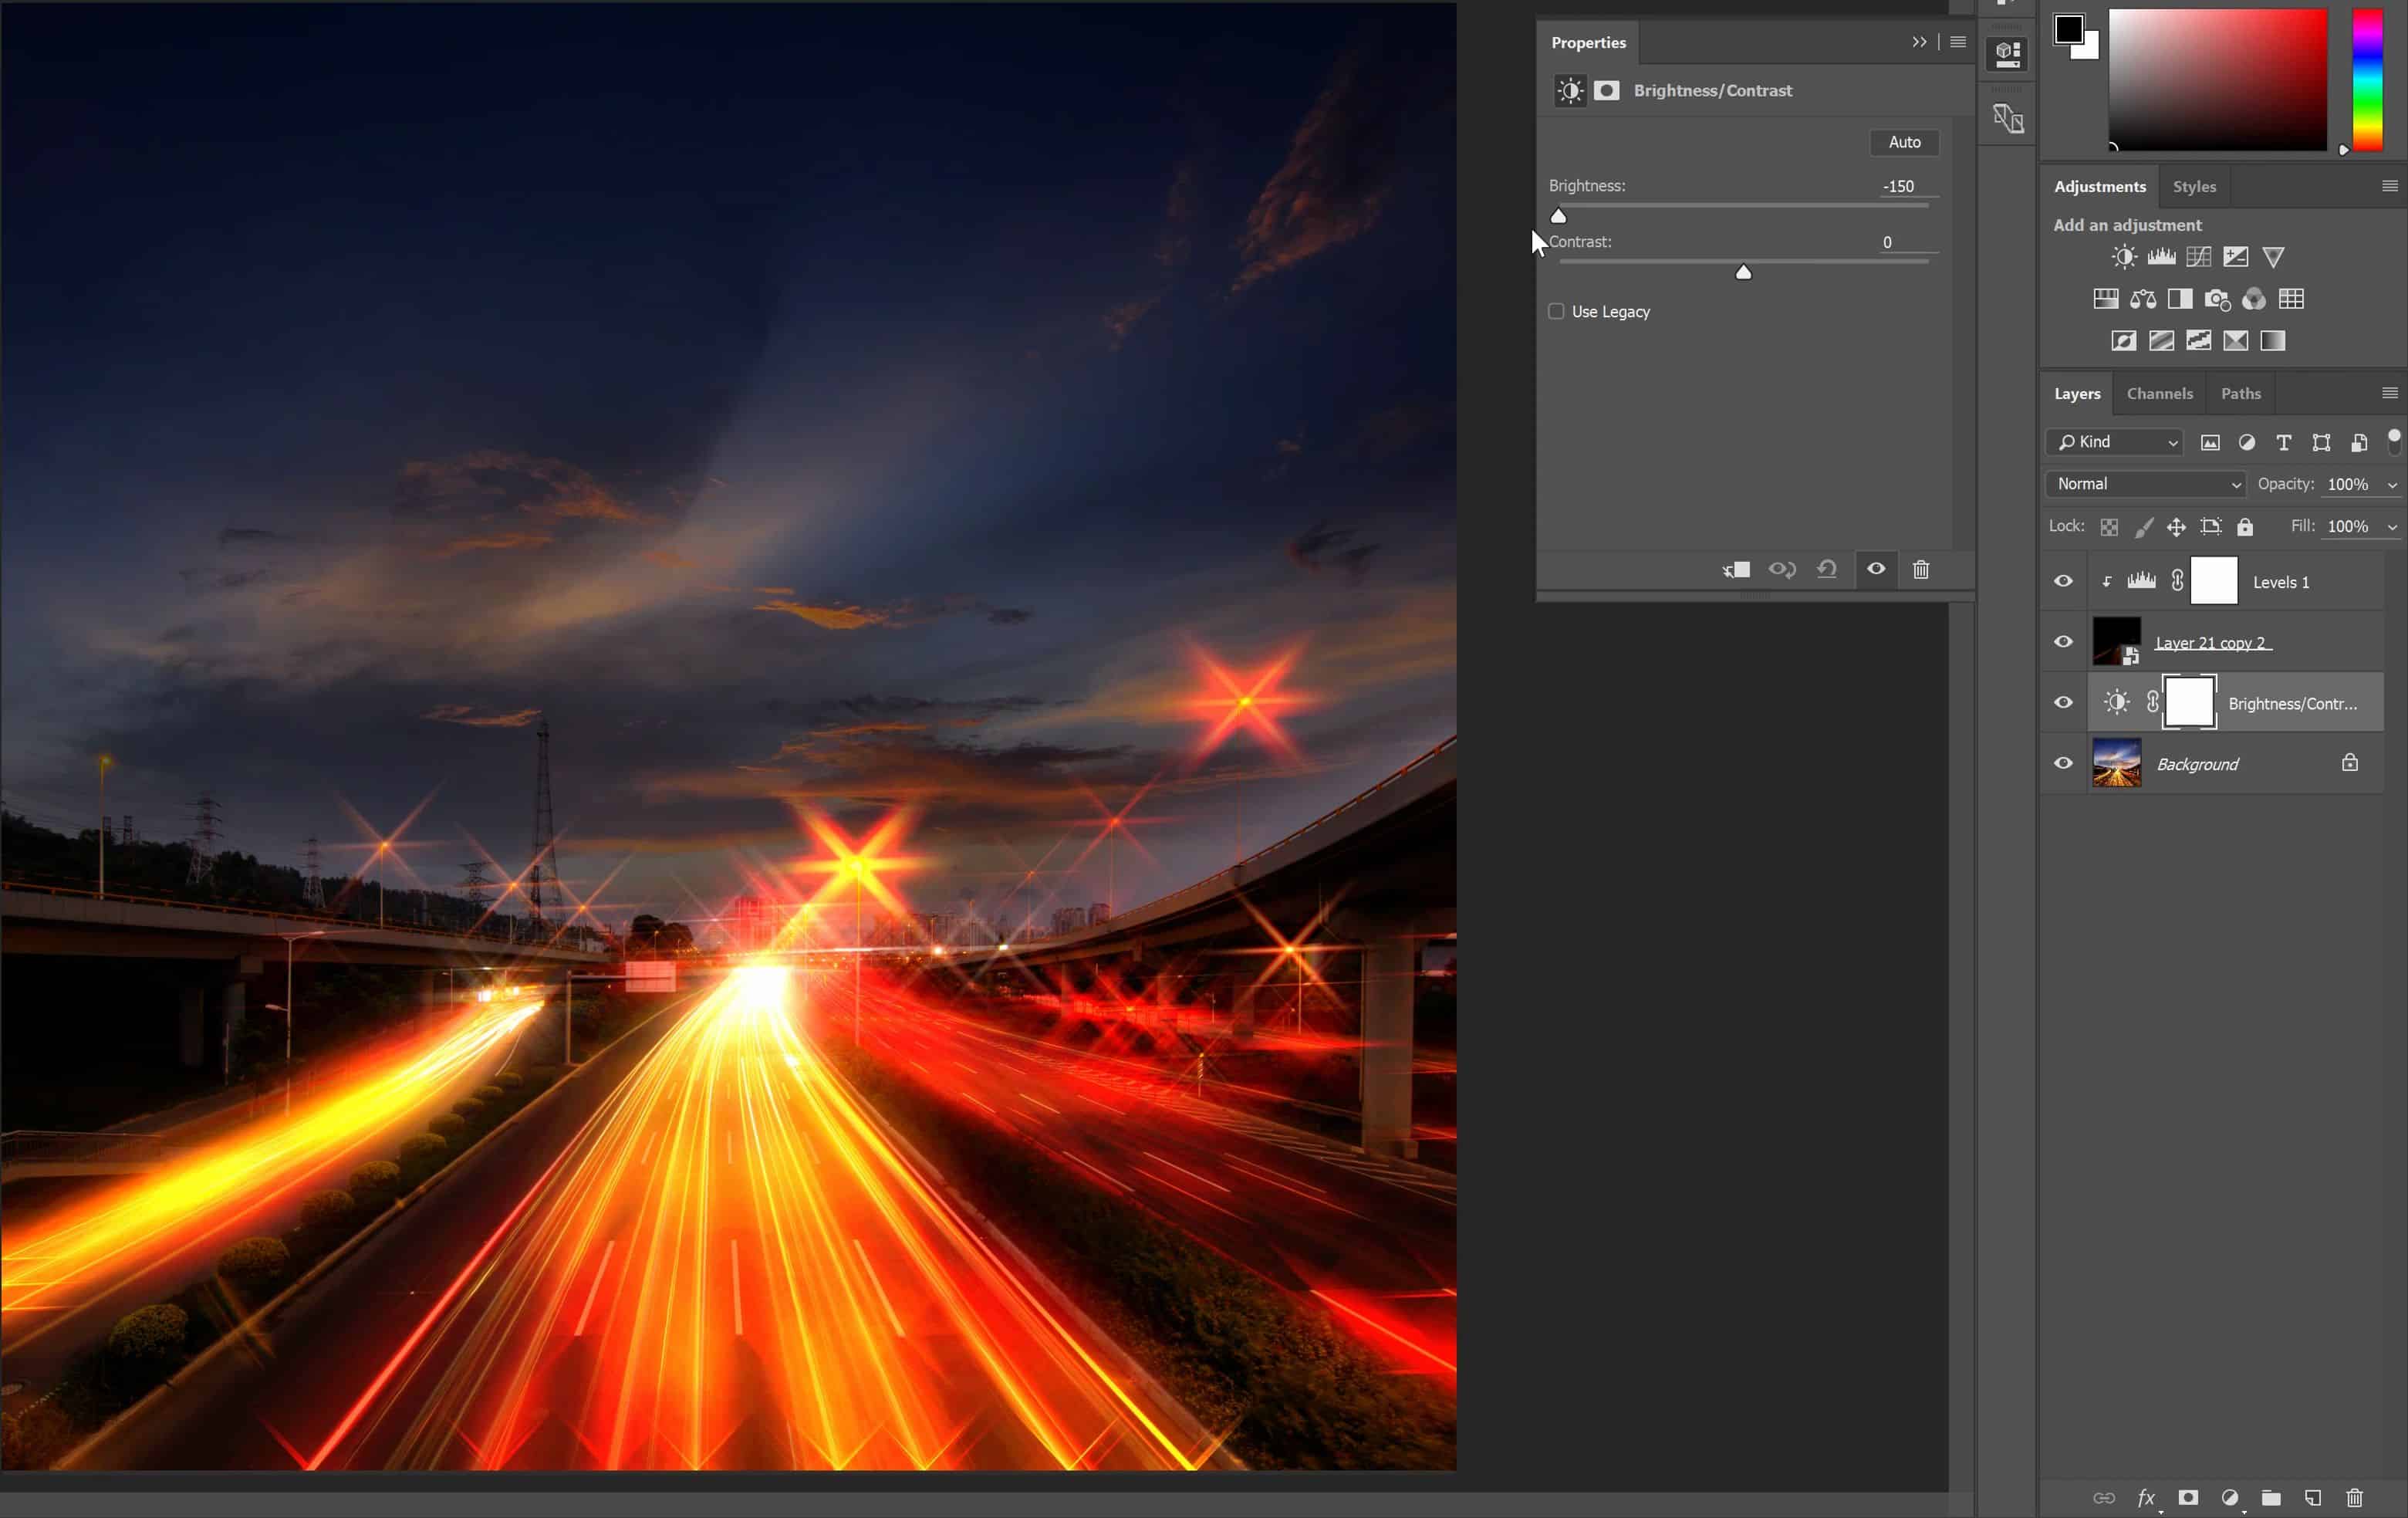
Task: Open the blend mode dropdown showing Normal
Action: (2144, 484)
